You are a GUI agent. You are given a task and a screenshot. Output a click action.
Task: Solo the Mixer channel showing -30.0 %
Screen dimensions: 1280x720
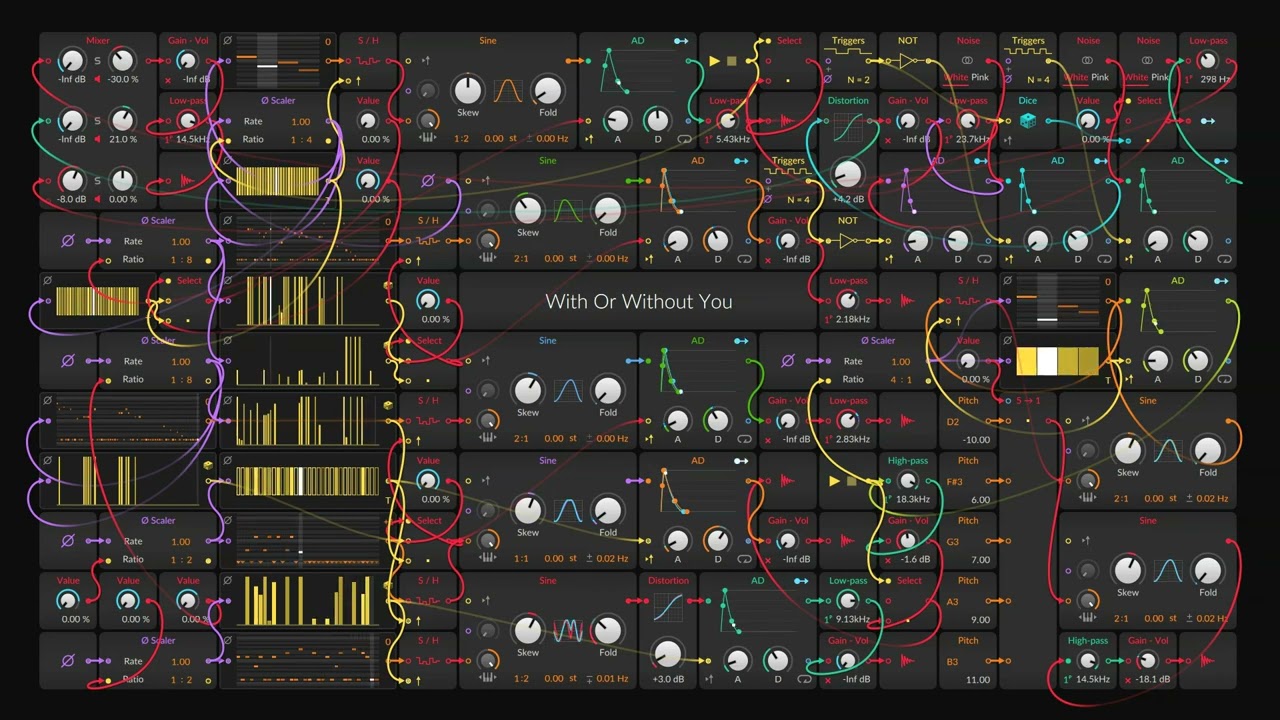coord(97,61)
